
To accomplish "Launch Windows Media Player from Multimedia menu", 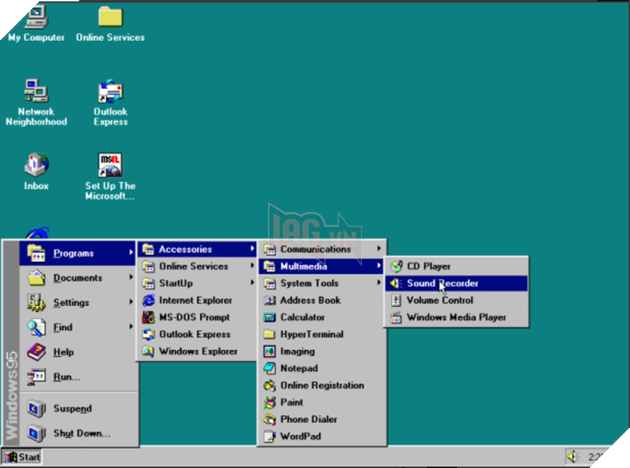I will (x=456, y=317).
